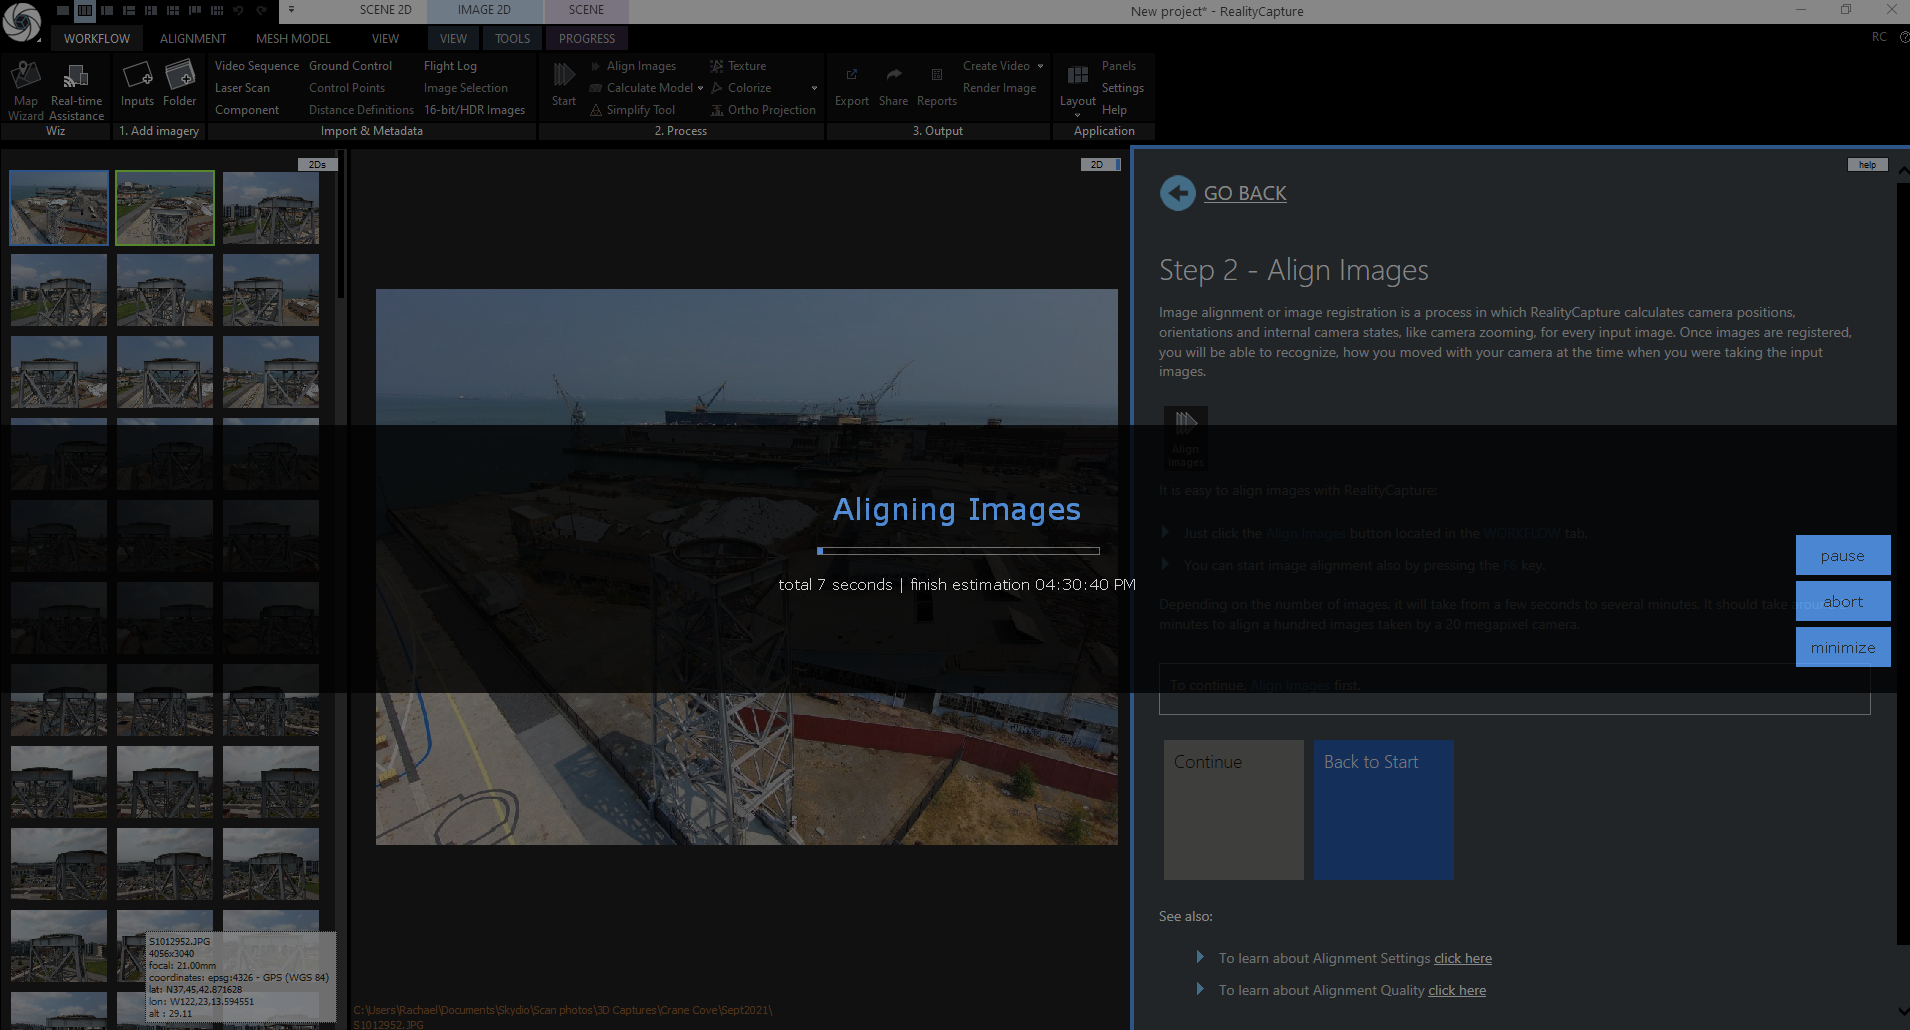
Task: Open the quick access toolbar dropdown arrow
Action: (291, 10)
